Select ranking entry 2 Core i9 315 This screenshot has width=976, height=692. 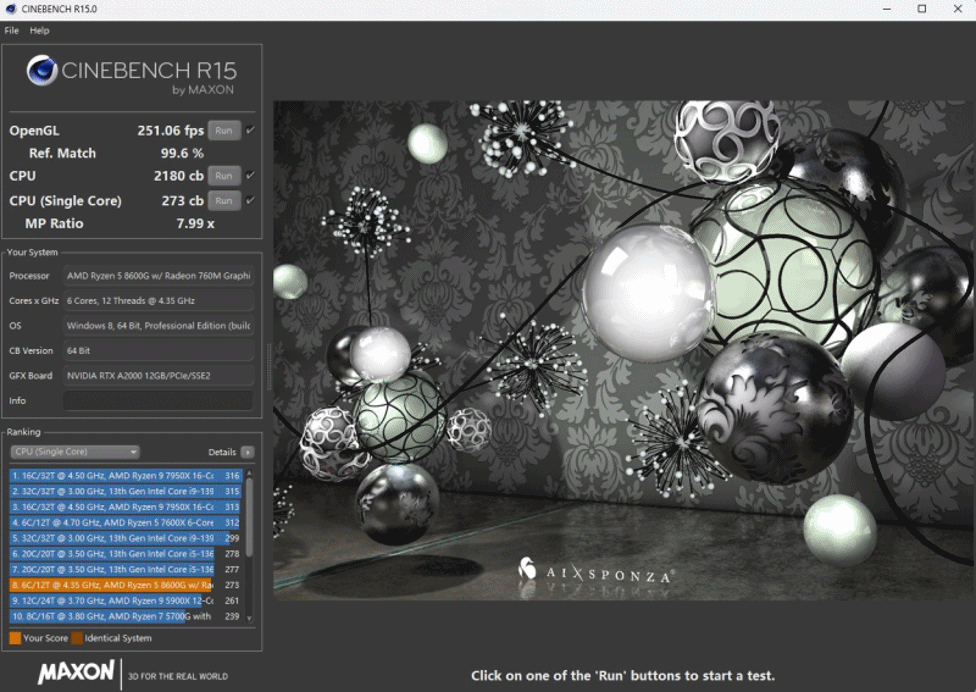click(126, 491)
